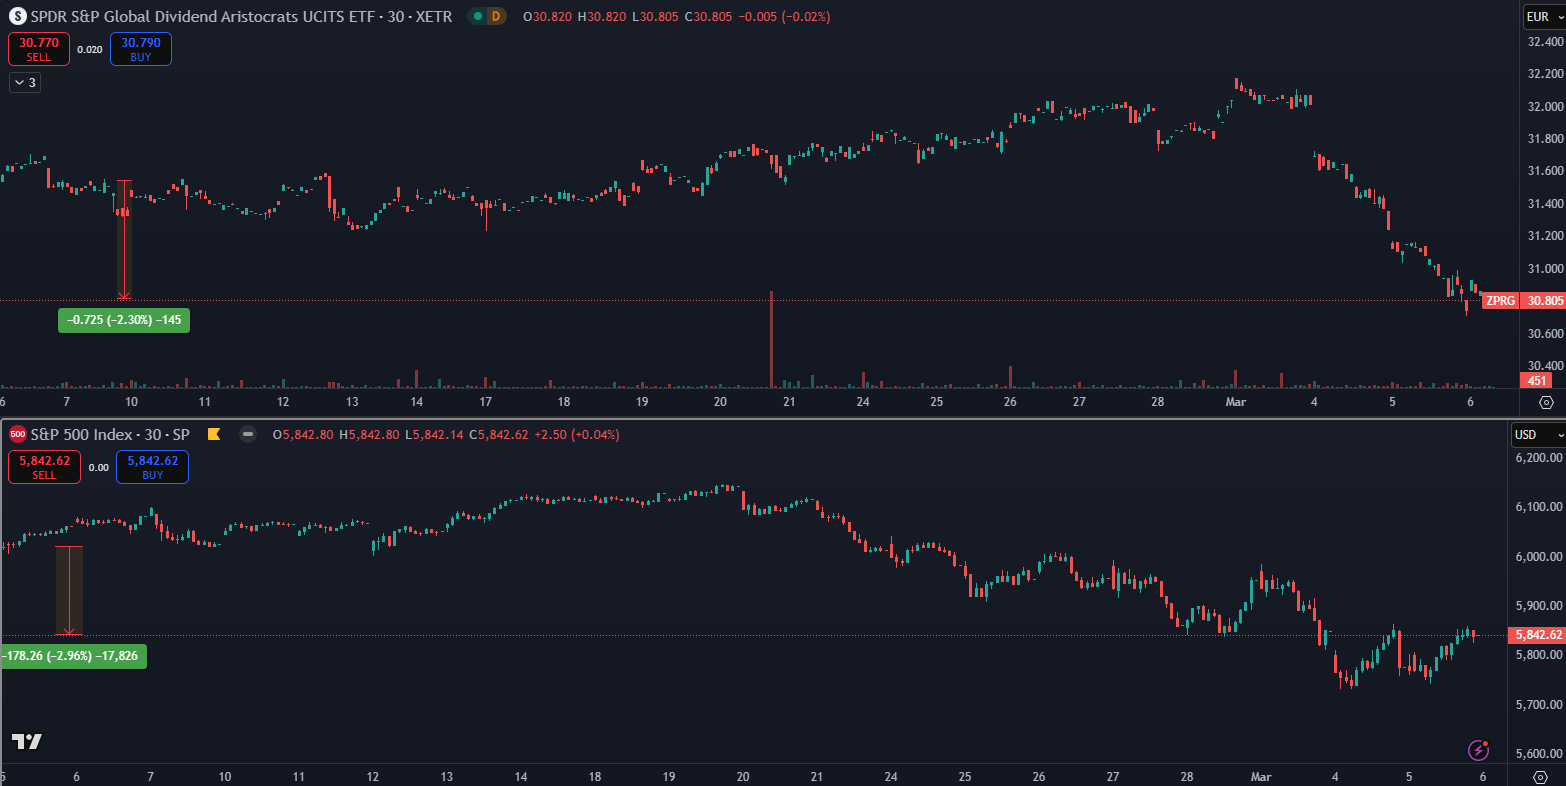The width and height of the screenshot is (1566, 786).
Task: Select the -178.26 (-2.96%) measurement label
Action: (x=74, y=657)
